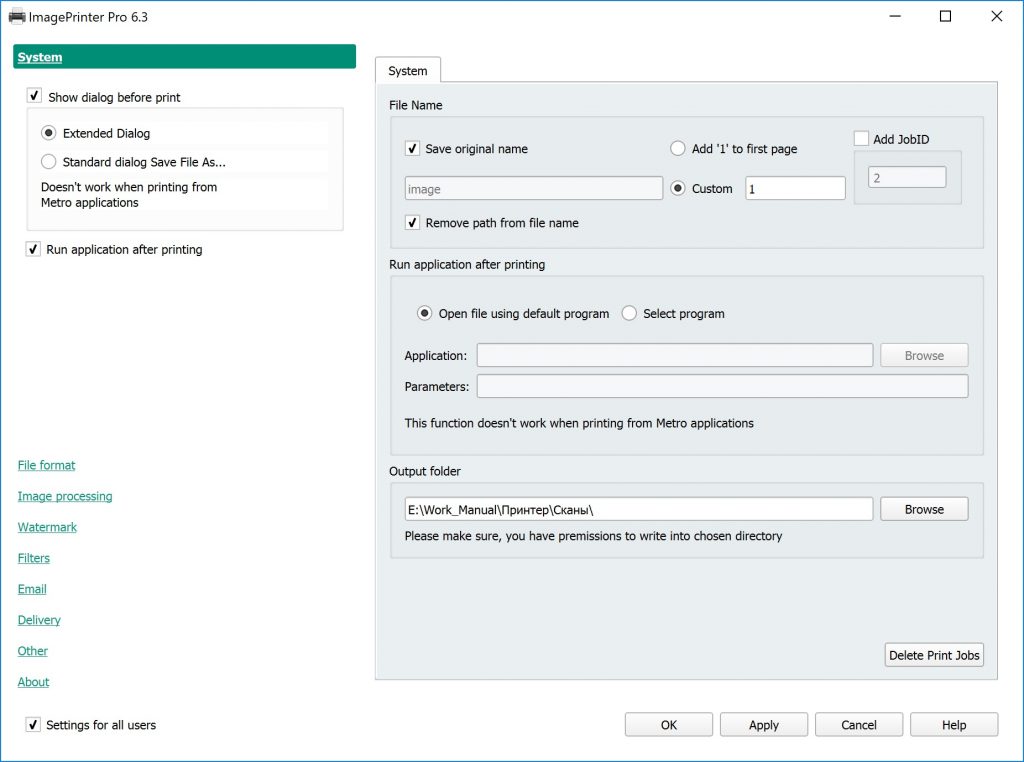Image resolution: width=1024 pixels, height=762 pixels.
Task: Open the About page
Action: [33, 681]
